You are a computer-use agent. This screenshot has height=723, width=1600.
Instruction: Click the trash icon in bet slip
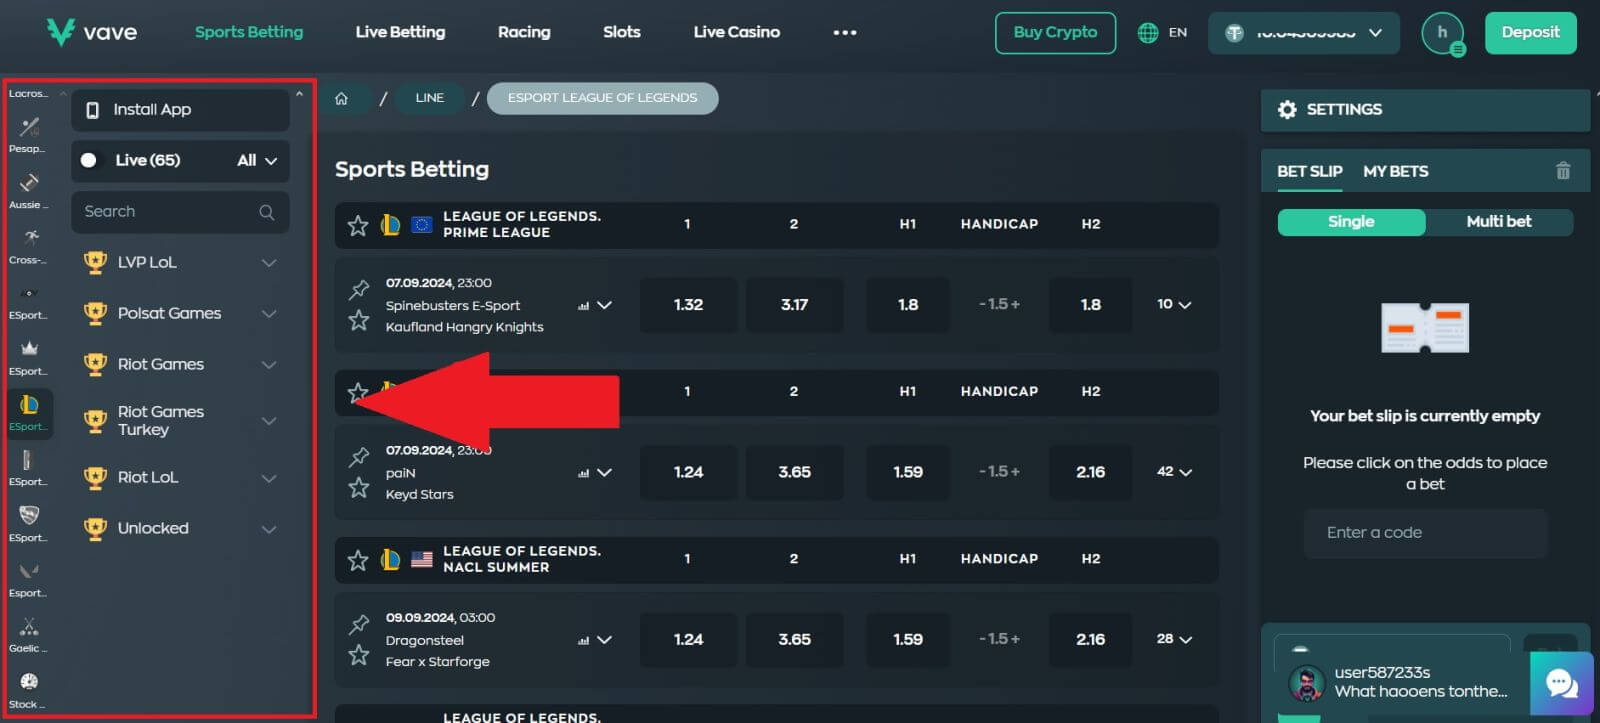(1562, 171)
